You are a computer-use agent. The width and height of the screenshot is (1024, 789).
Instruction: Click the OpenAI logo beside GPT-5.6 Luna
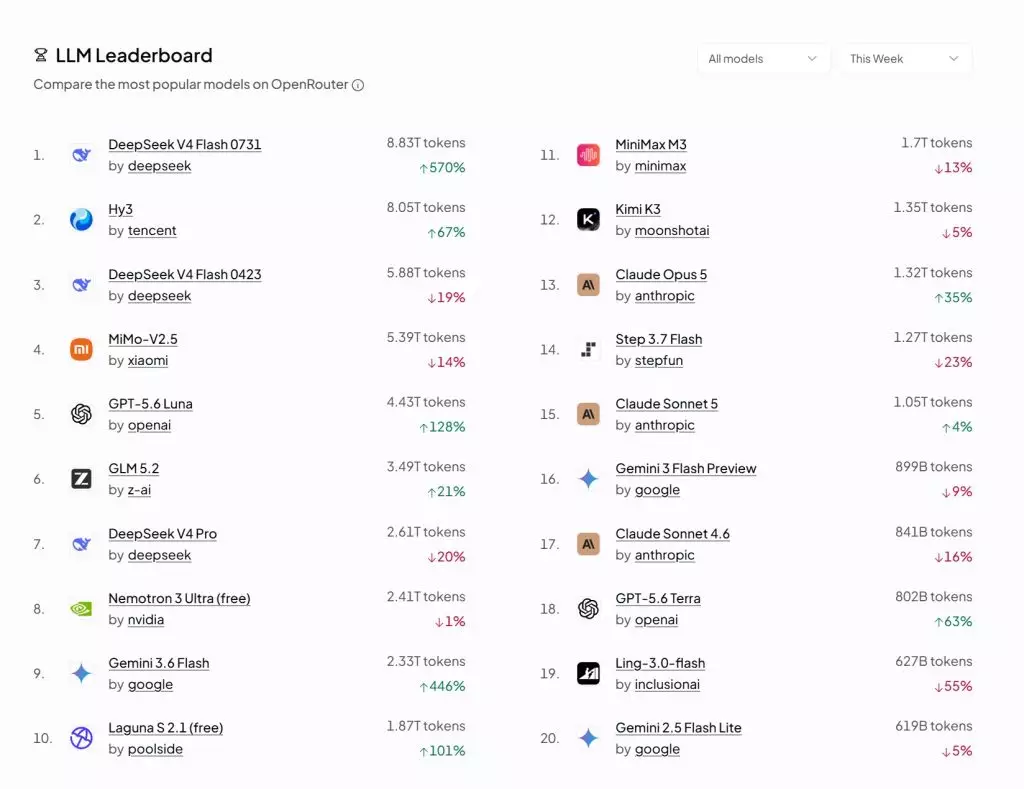click(81, 414)
